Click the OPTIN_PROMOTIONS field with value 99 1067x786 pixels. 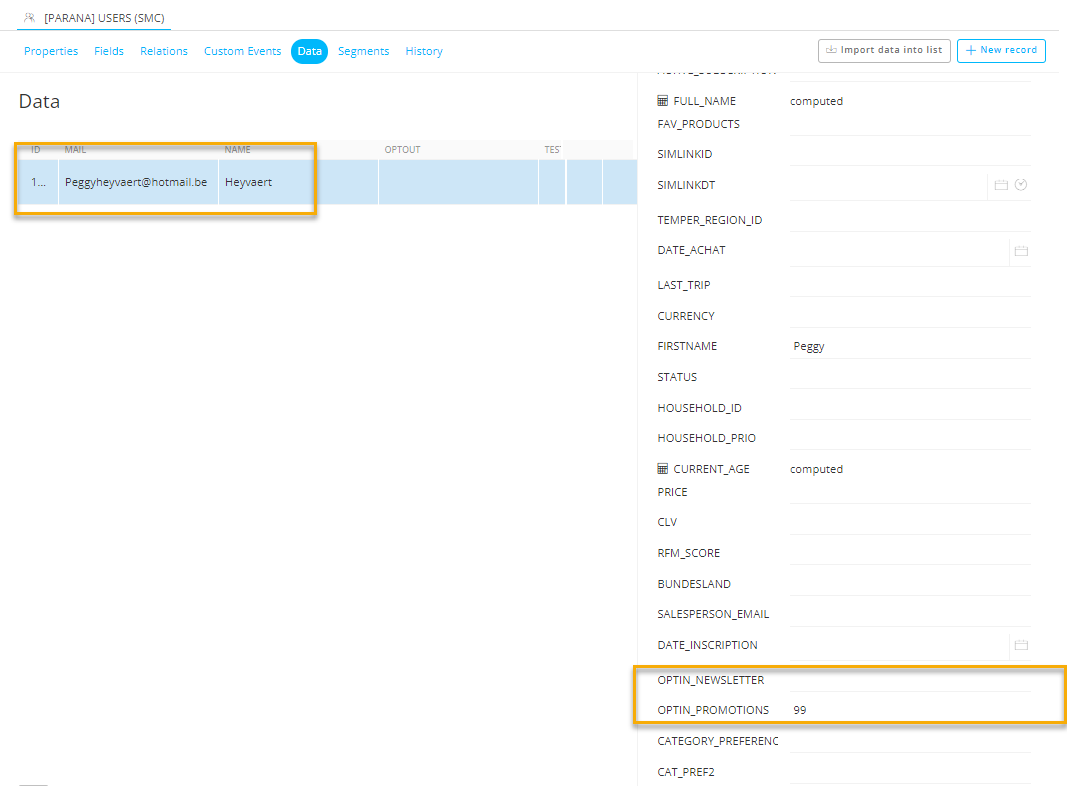coord(909,710)
